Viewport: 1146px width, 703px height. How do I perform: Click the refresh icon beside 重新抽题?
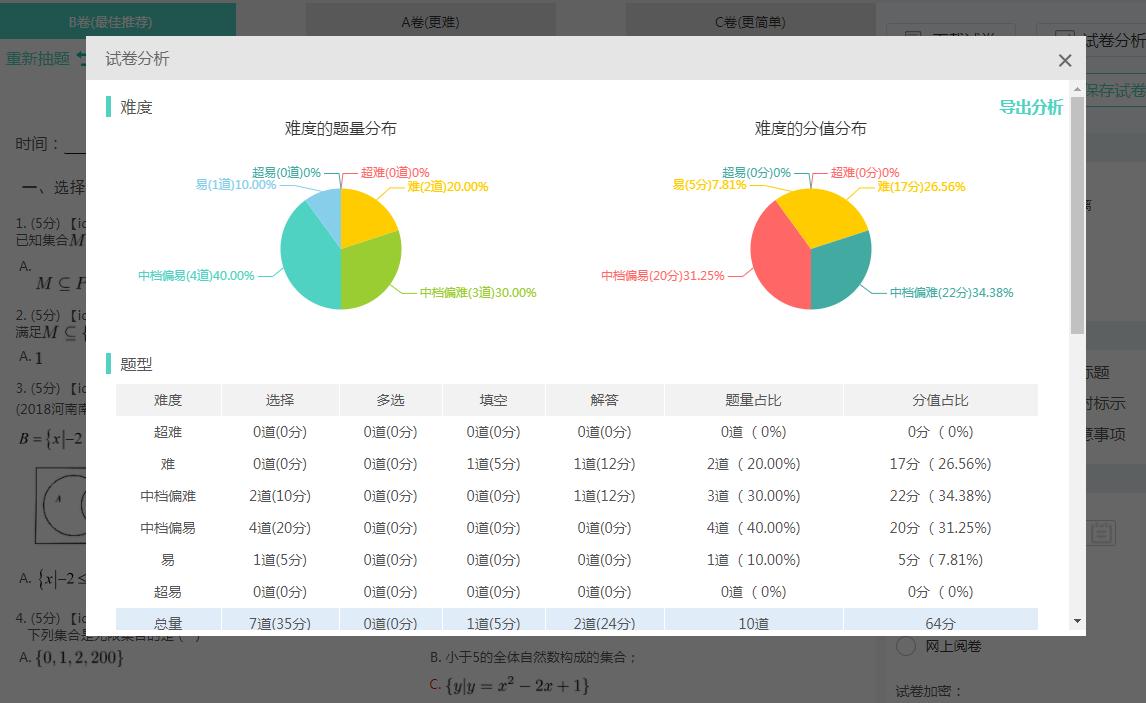click(78, 58)
